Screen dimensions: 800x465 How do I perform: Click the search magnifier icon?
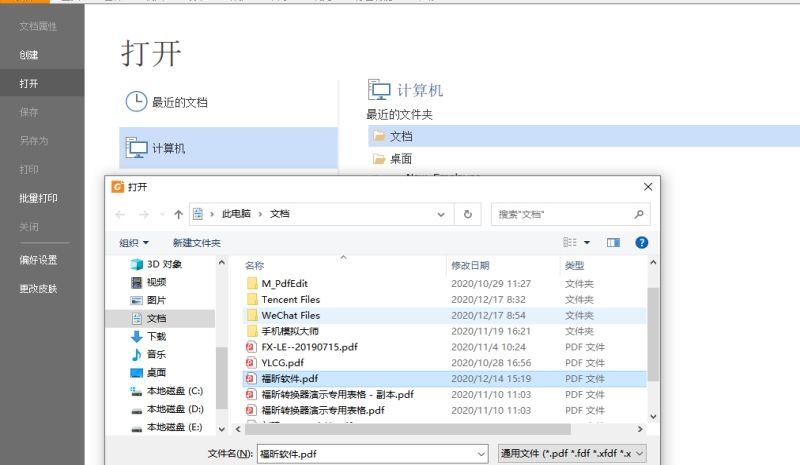pos(639,214)
